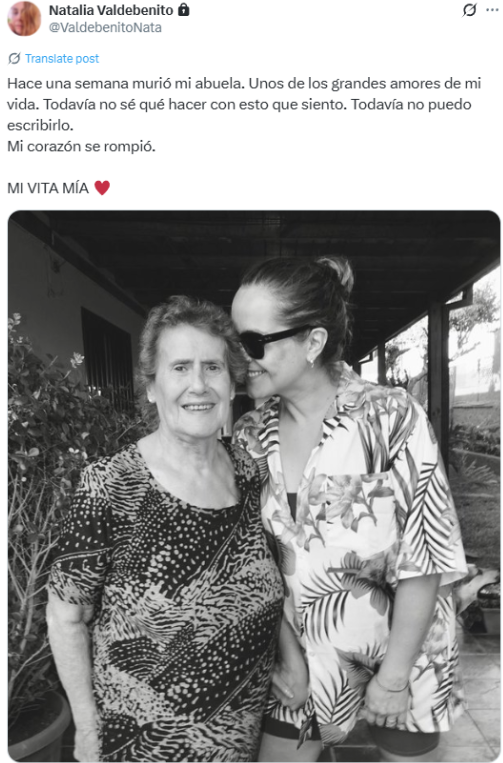
Task: Click the word "escribirlo." in the post
Action: (40, 125)
